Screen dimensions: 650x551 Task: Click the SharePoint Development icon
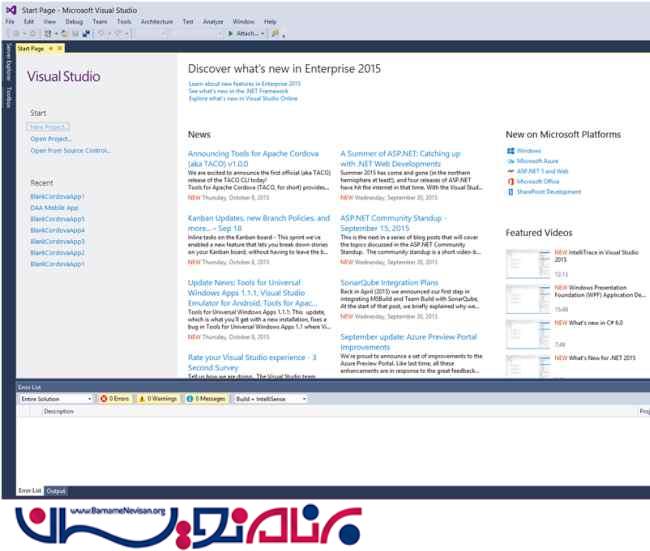[511, 192]
